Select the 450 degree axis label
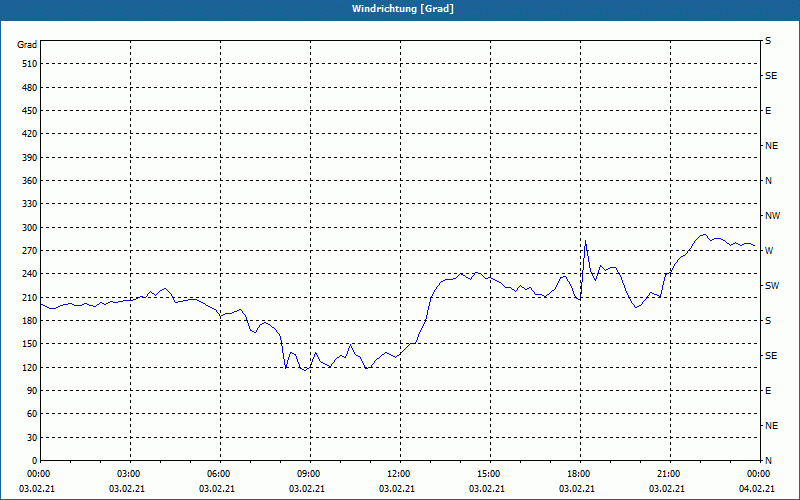 pyautogui.click(x=30, y=111)
